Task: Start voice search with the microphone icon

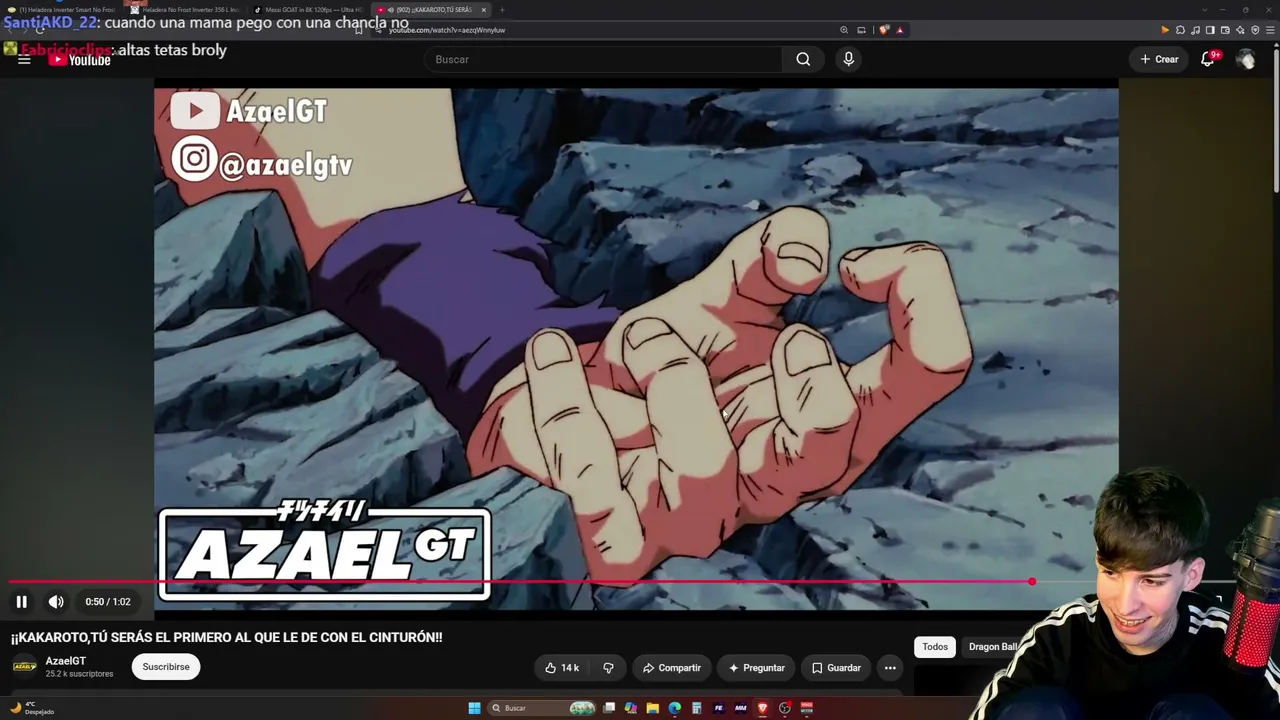Action: point(848,59)
